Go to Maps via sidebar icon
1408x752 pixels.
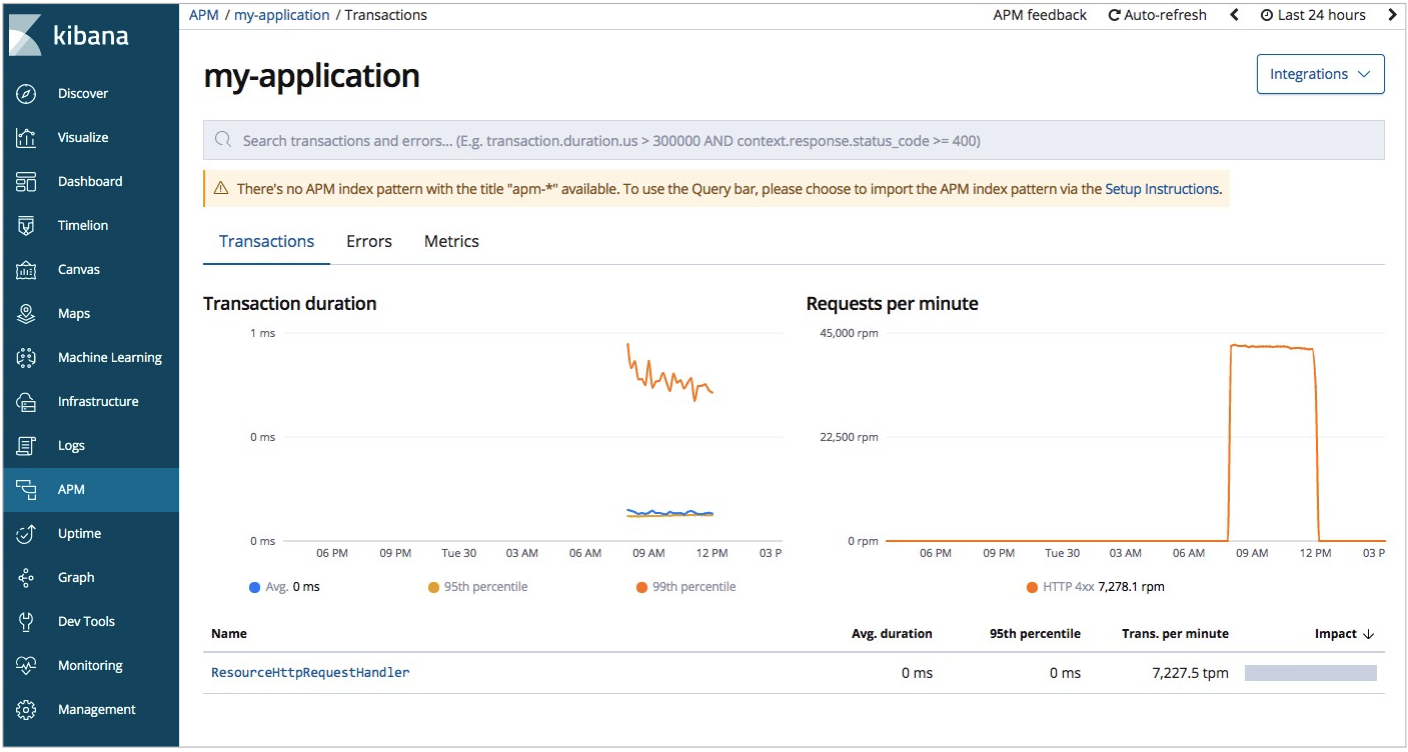pyautogui.click(x=27, y=313)
